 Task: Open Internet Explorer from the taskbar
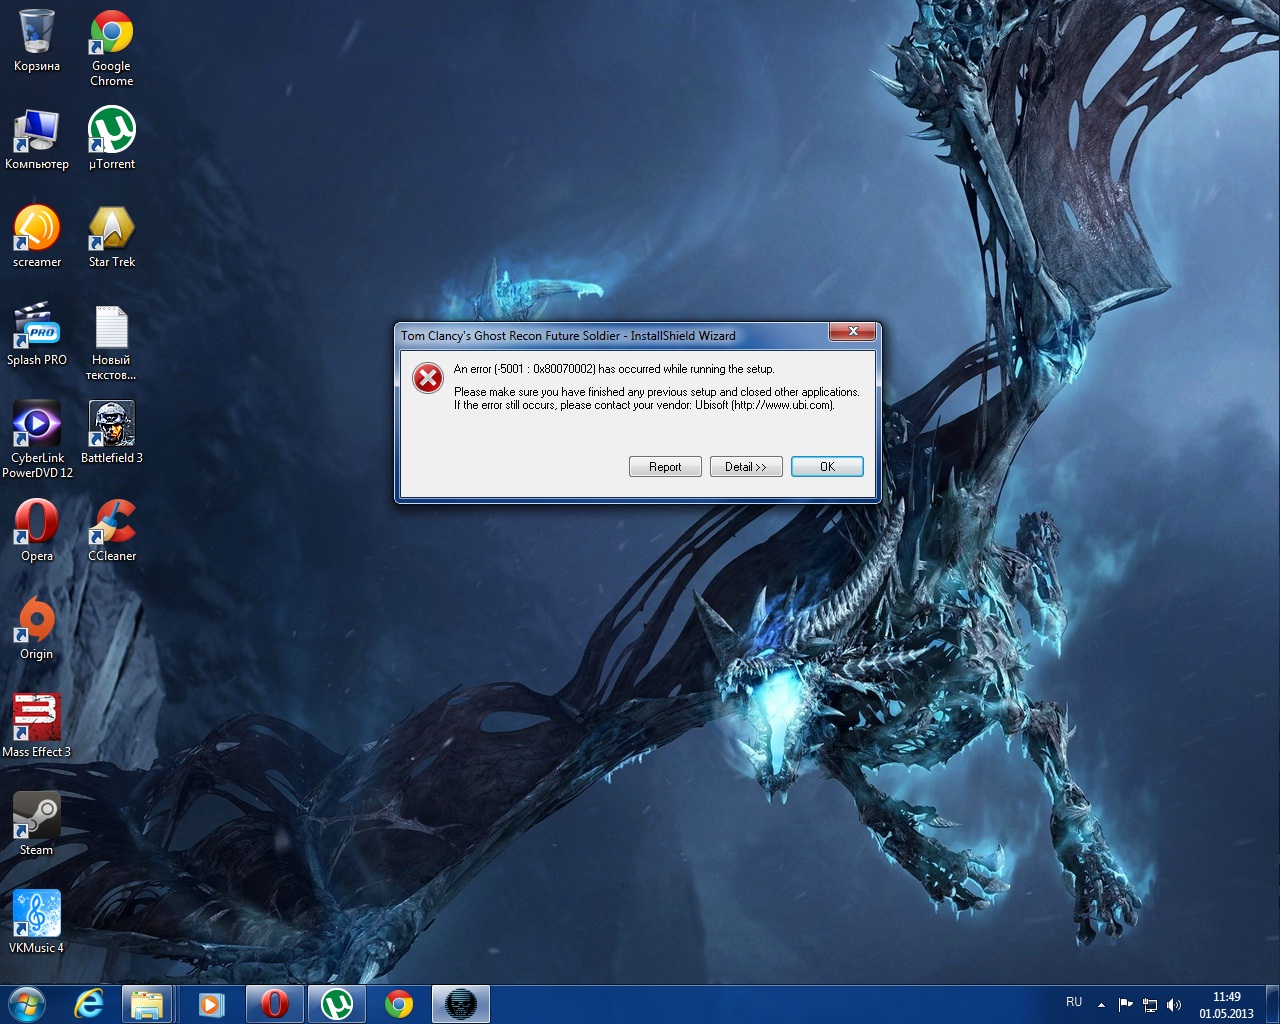pos(89,1003)
